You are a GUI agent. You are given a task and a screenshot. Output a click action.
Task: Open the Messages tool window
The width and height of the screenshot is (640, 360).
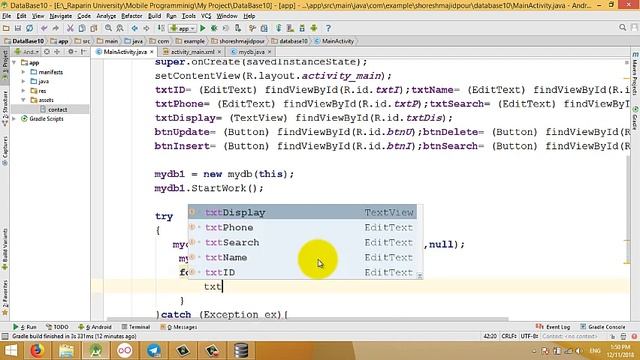point(179,327)
